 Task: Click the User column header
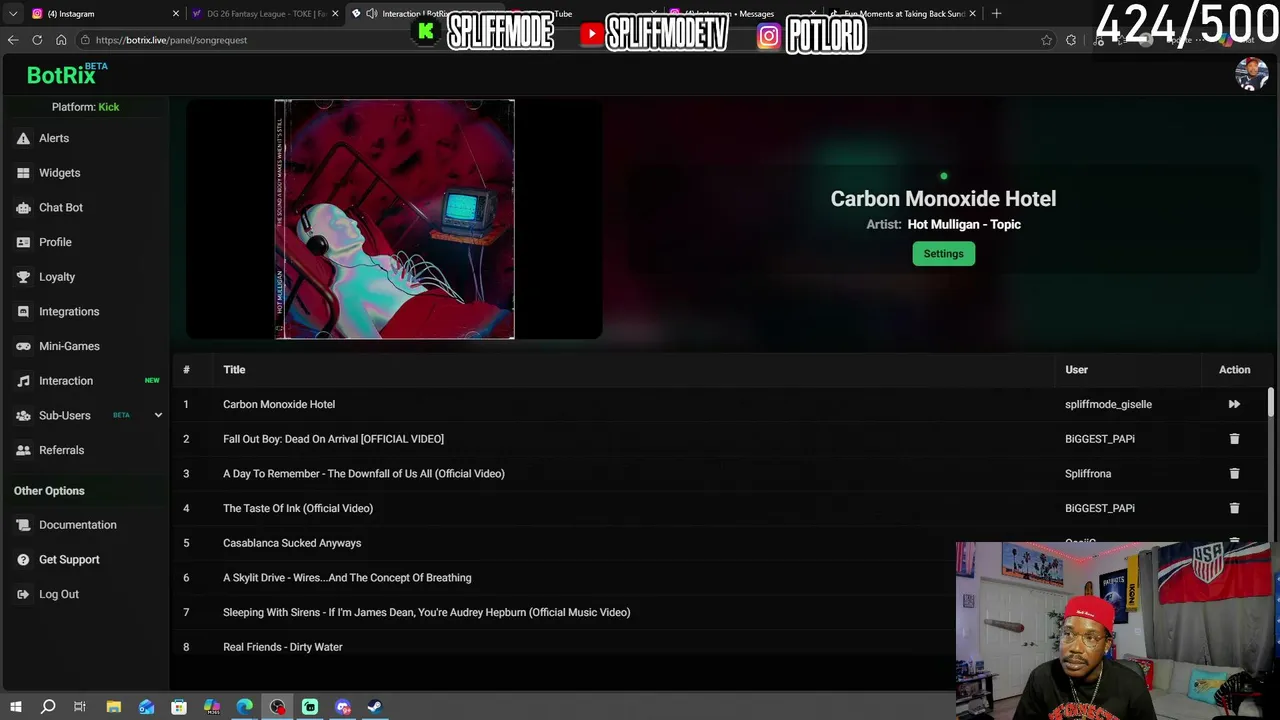(x=1076, y=370)
